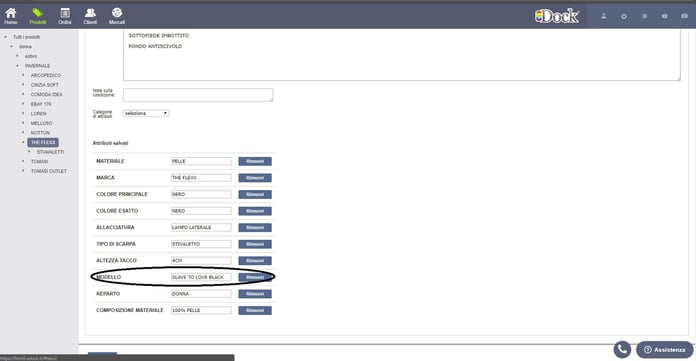This screenshot has width=696, height=361.
Task: Click the COLORE ESATTO value field
Action: pyautogui.click(x=201, y=211)
